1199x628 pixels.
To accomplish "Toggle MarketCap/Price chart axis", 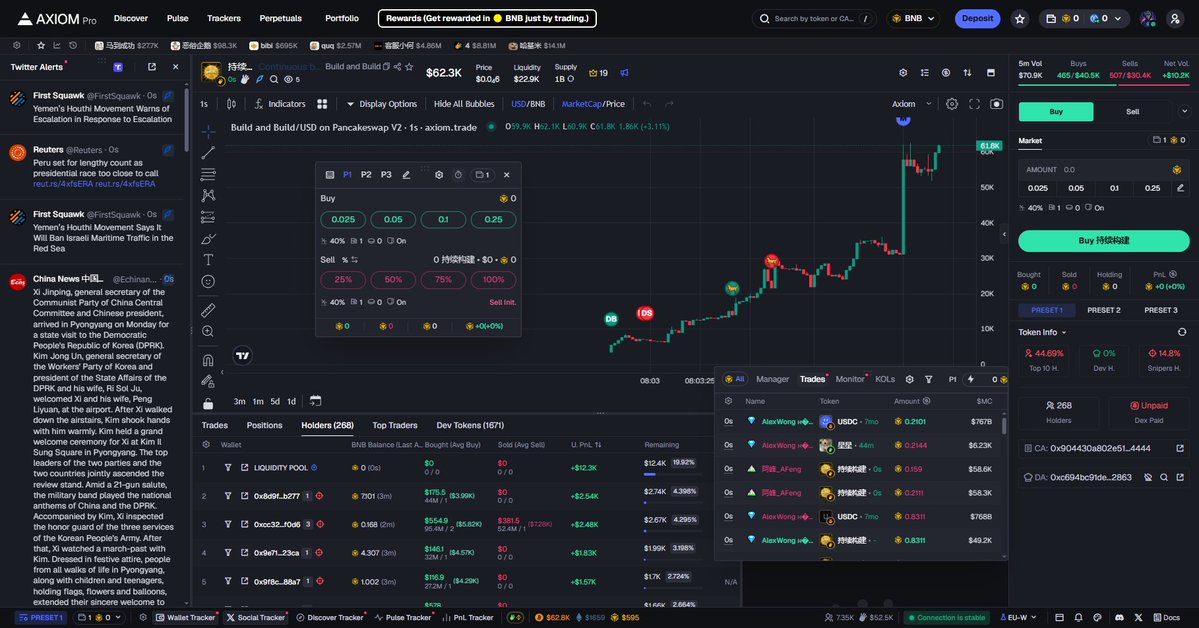I will [593, 104].
